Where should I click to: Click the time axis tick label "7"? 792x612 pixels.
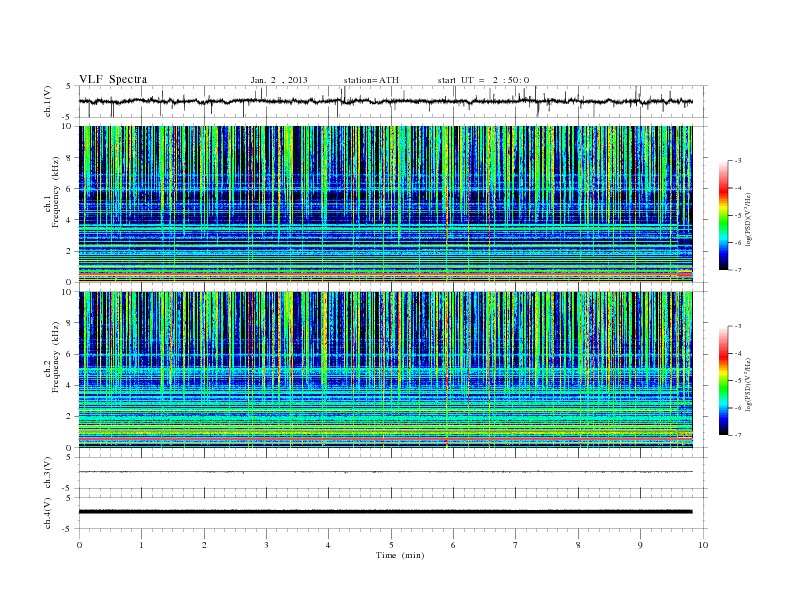point(515,545)
